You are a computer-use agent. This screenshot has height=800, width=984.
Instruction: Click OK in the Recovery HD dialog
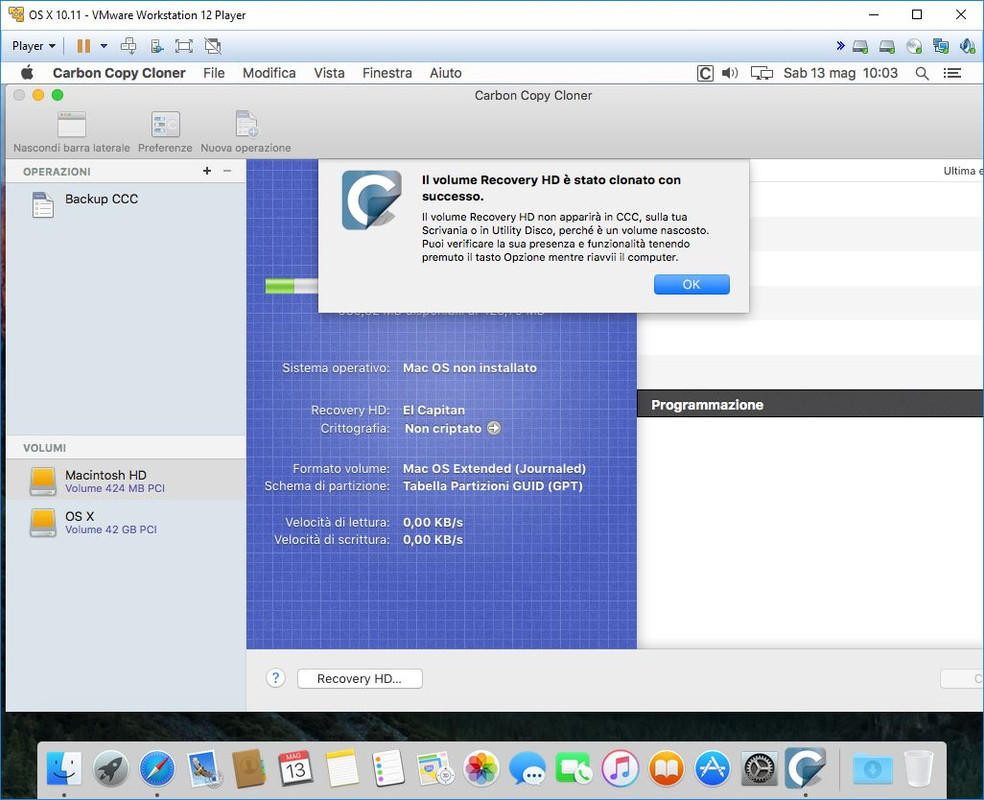pyautogui.click(x=692, y=284)
